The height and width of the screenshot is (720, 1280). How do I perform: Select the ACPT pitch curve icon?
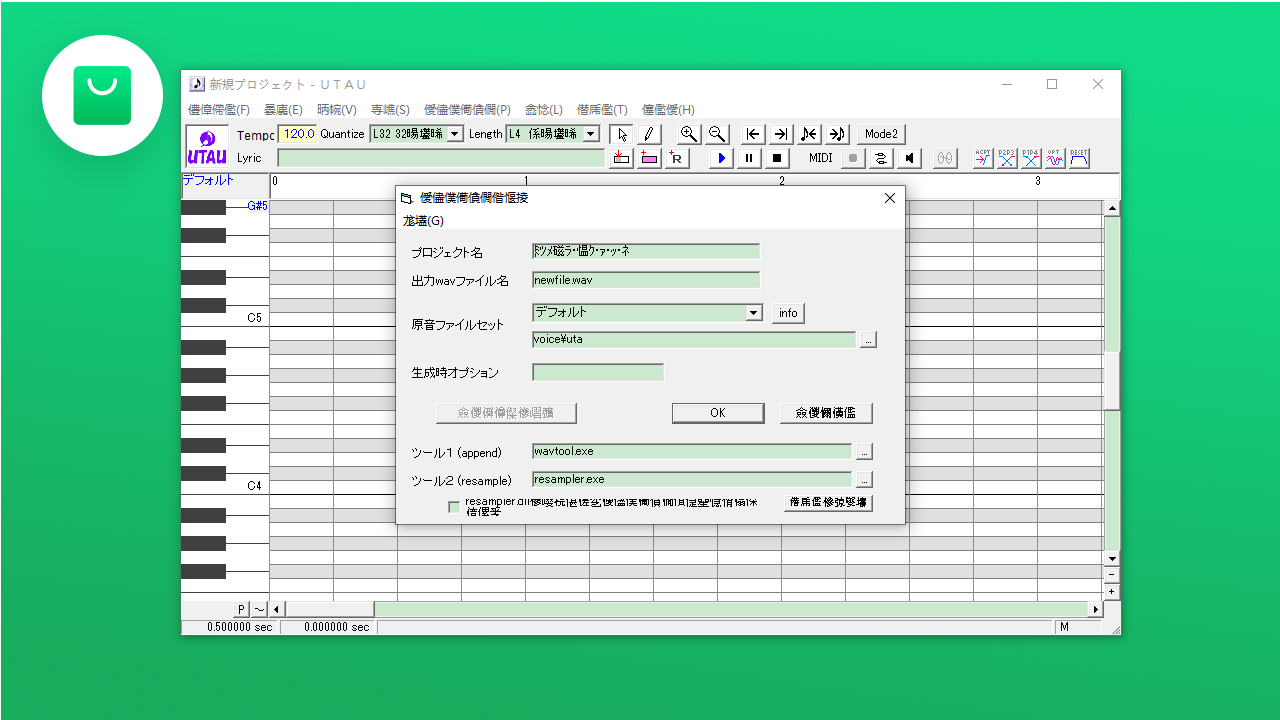[981, 157]
